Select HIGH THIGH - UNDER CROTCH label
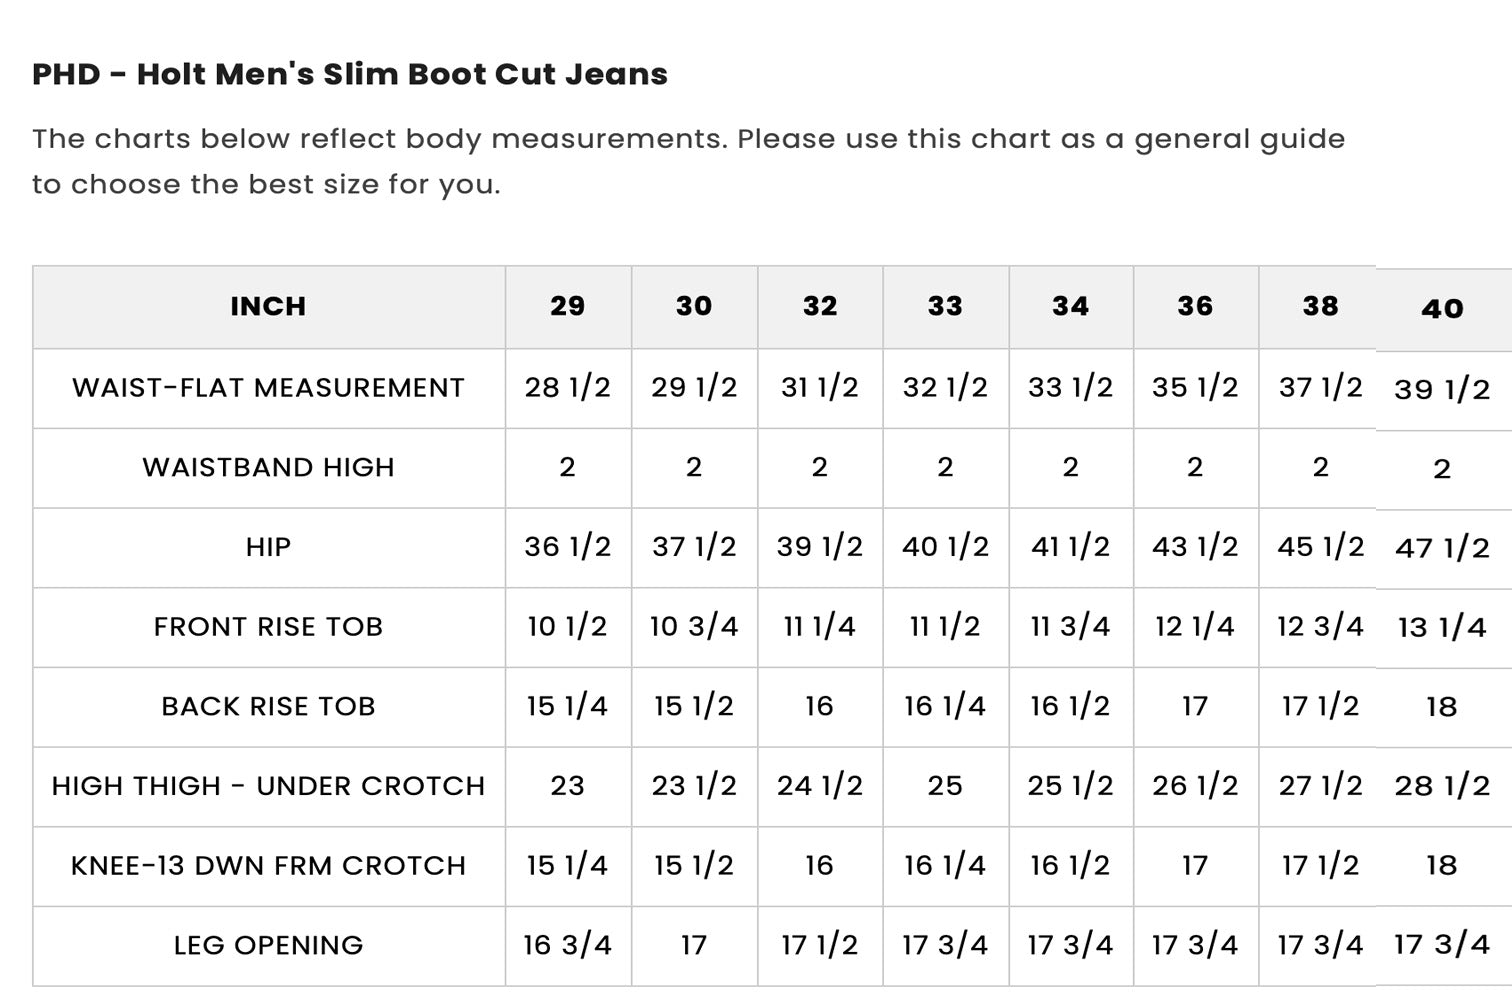 [268, 786]
